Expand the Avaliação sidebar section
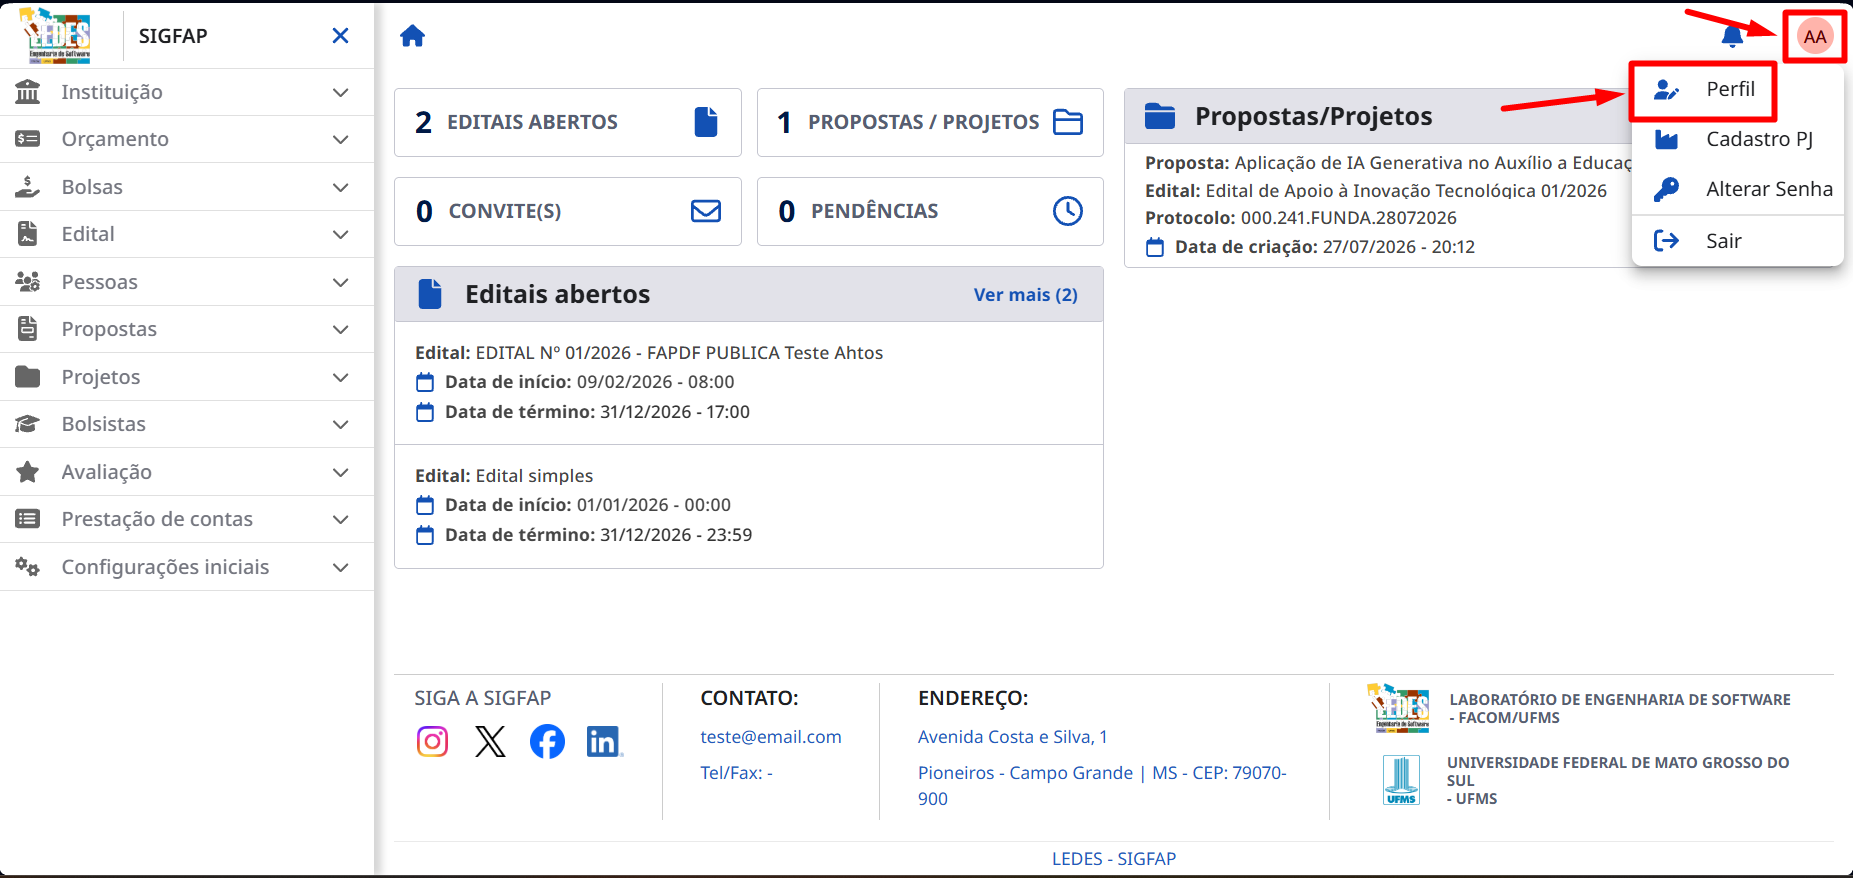Viewport: 1853px width, 878px height. pos(187,472)
